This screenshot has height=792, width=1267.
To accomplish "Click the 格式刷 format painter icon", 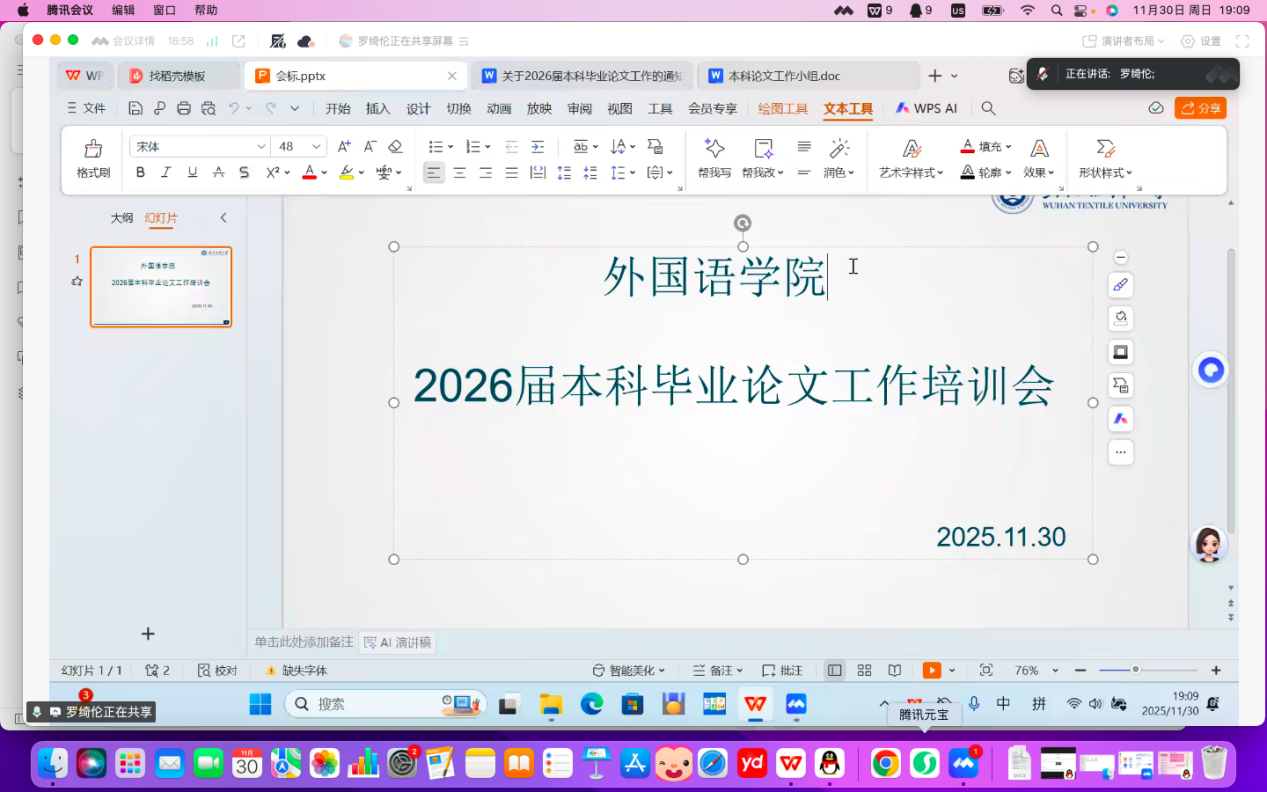I will coord(93,149).
